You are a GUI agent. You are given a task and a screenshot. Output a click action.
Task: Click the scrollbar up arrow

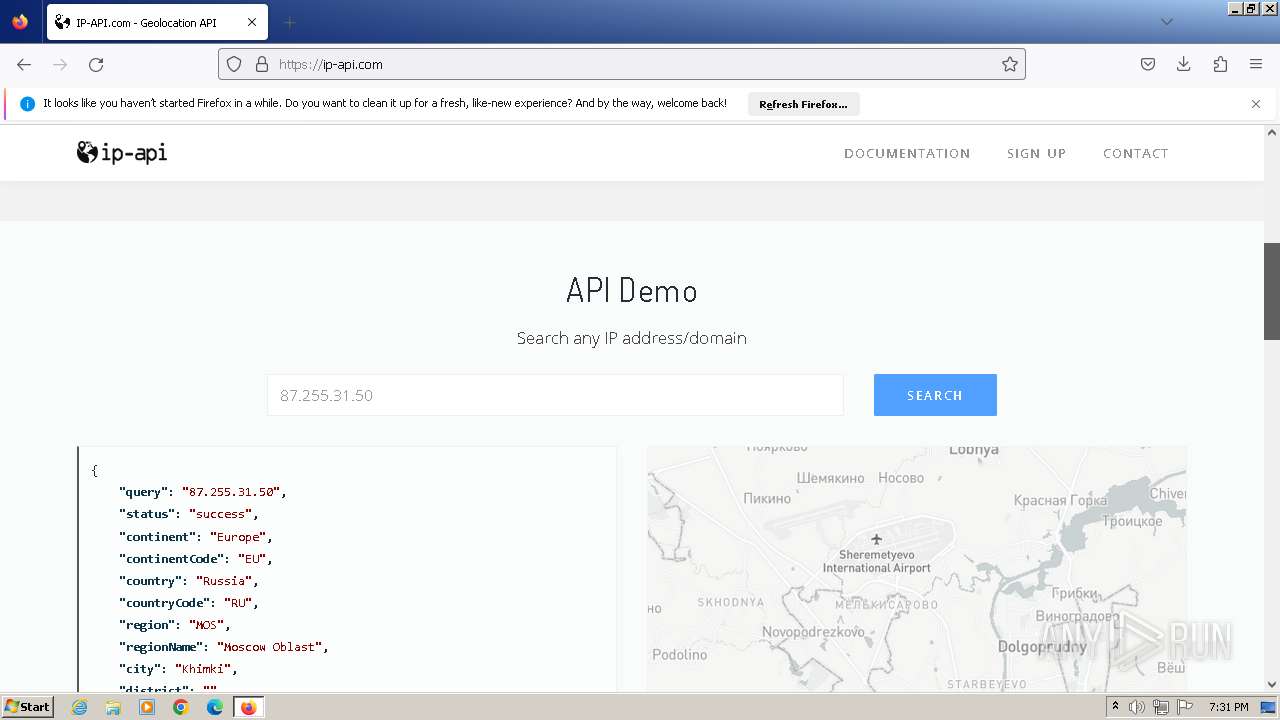click(1272, 132)
